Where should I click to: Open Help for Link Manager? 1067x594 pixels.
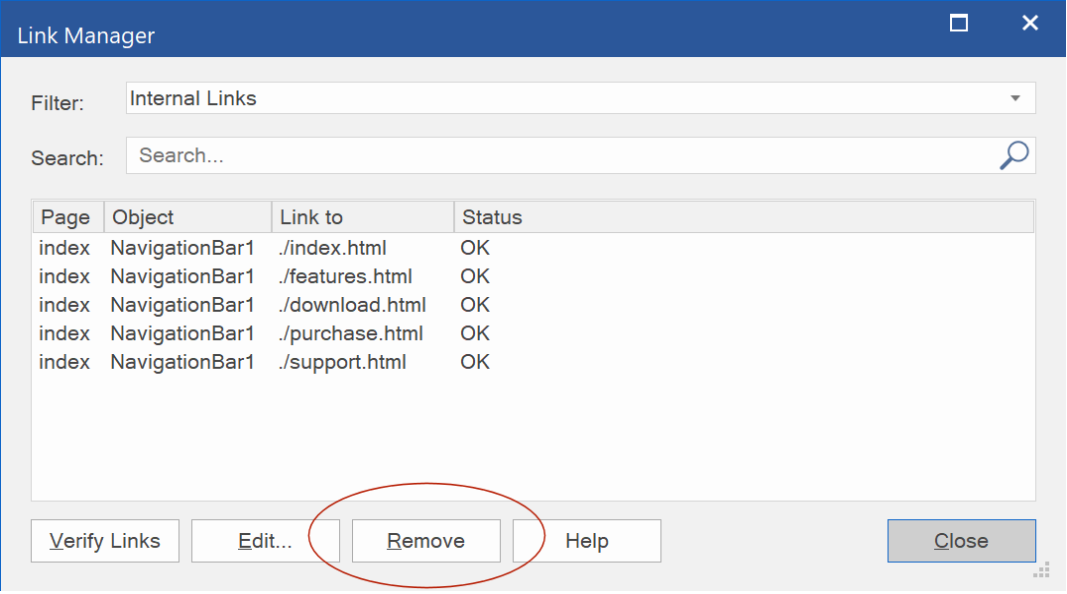(x=587, y=541)
